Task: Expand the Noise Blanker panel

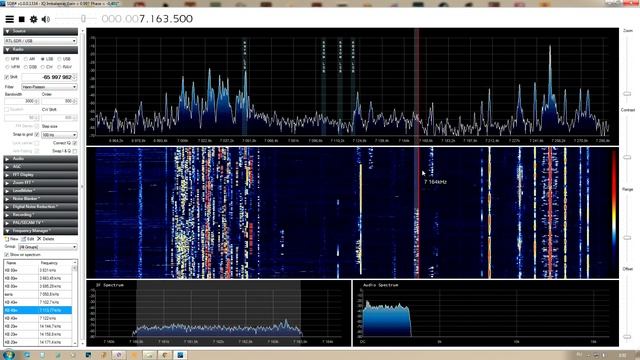Action: pos(40,199)
